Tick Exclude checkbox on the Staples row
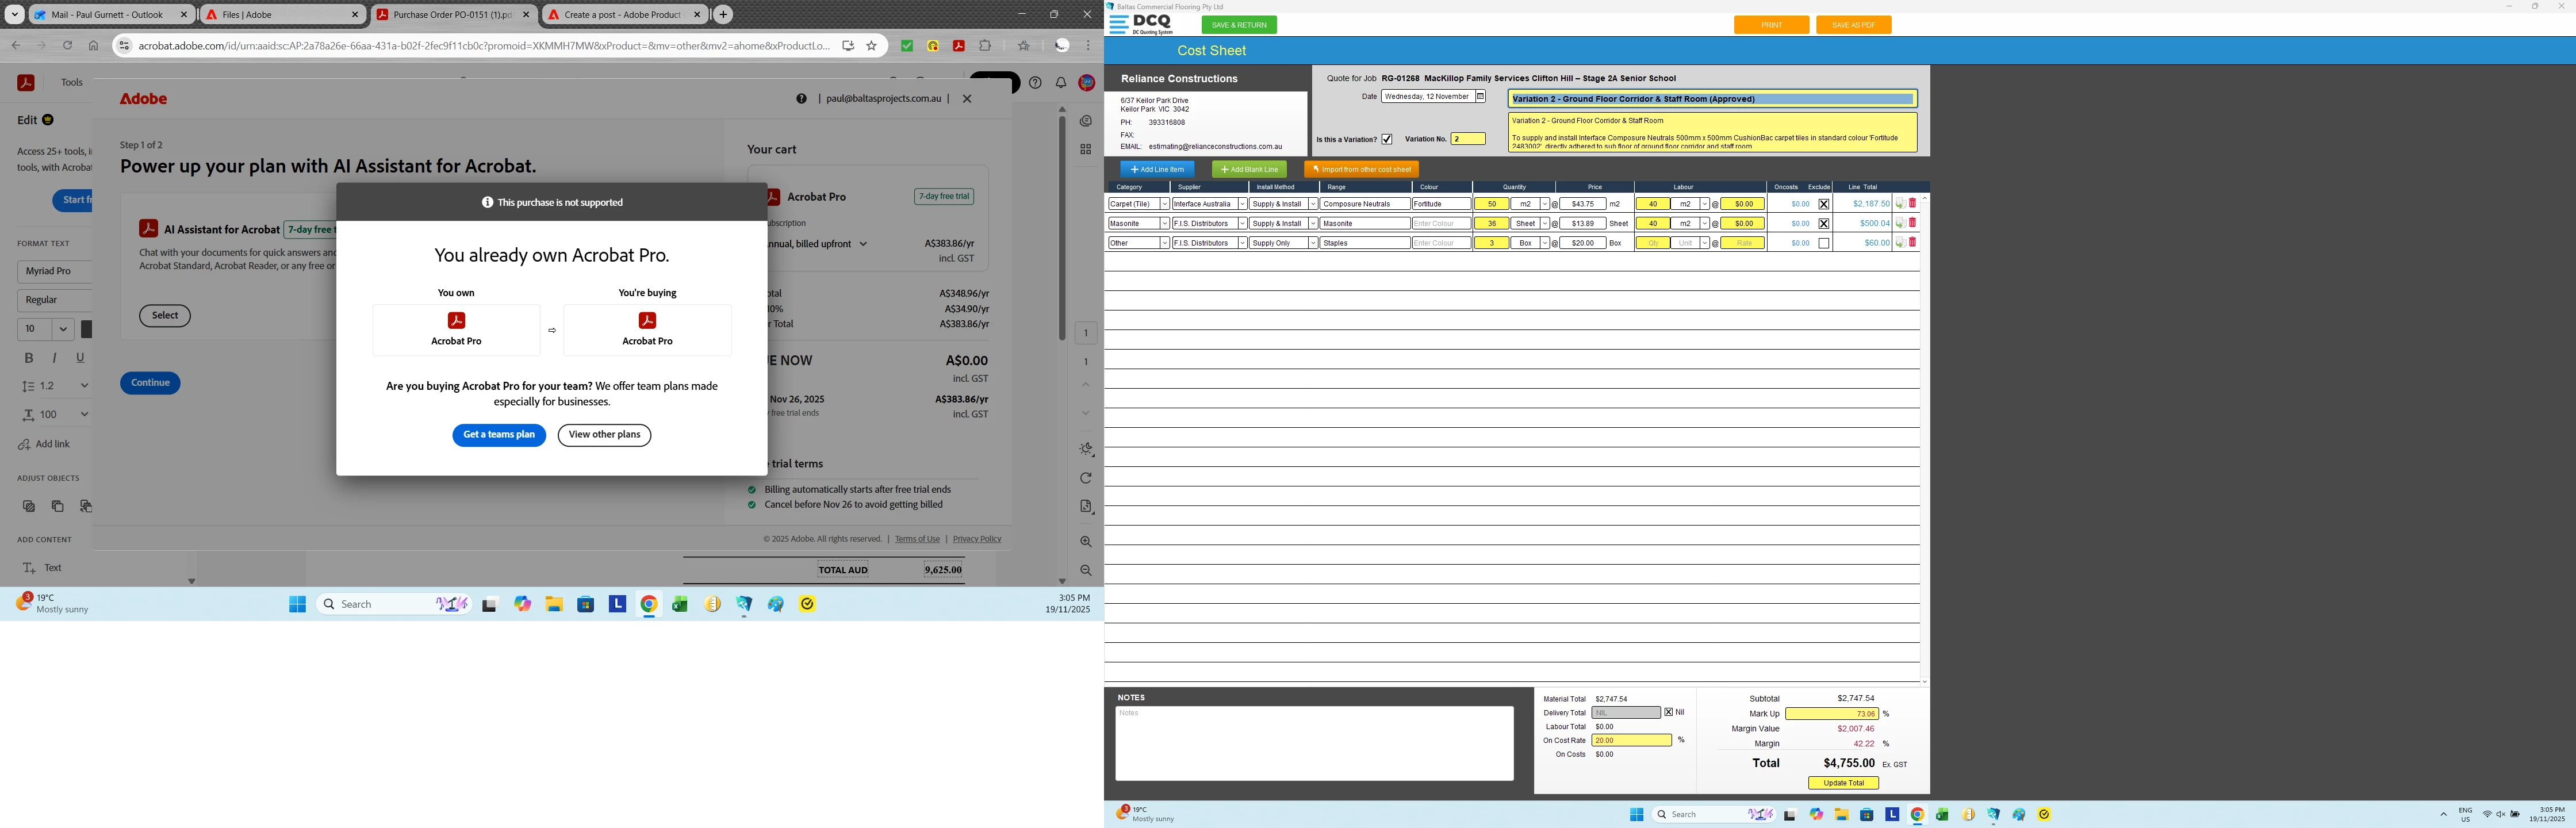 click(x=1824, y=243)
